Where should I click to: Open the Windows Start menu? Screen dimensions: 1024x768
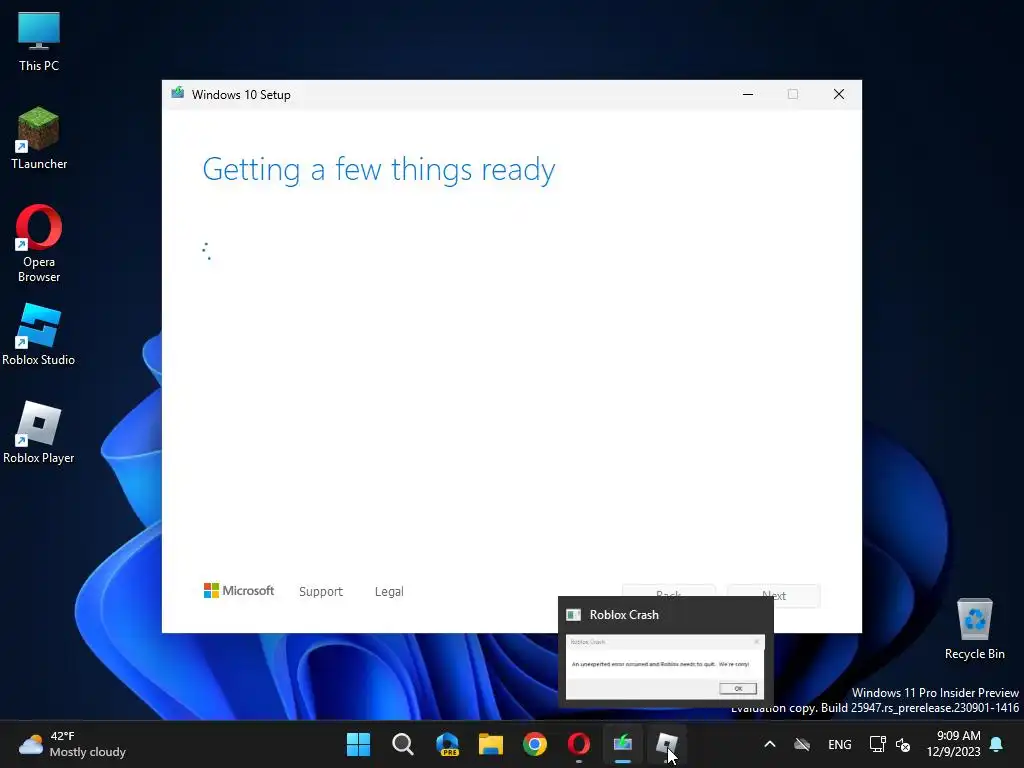[x=358, y=744]
